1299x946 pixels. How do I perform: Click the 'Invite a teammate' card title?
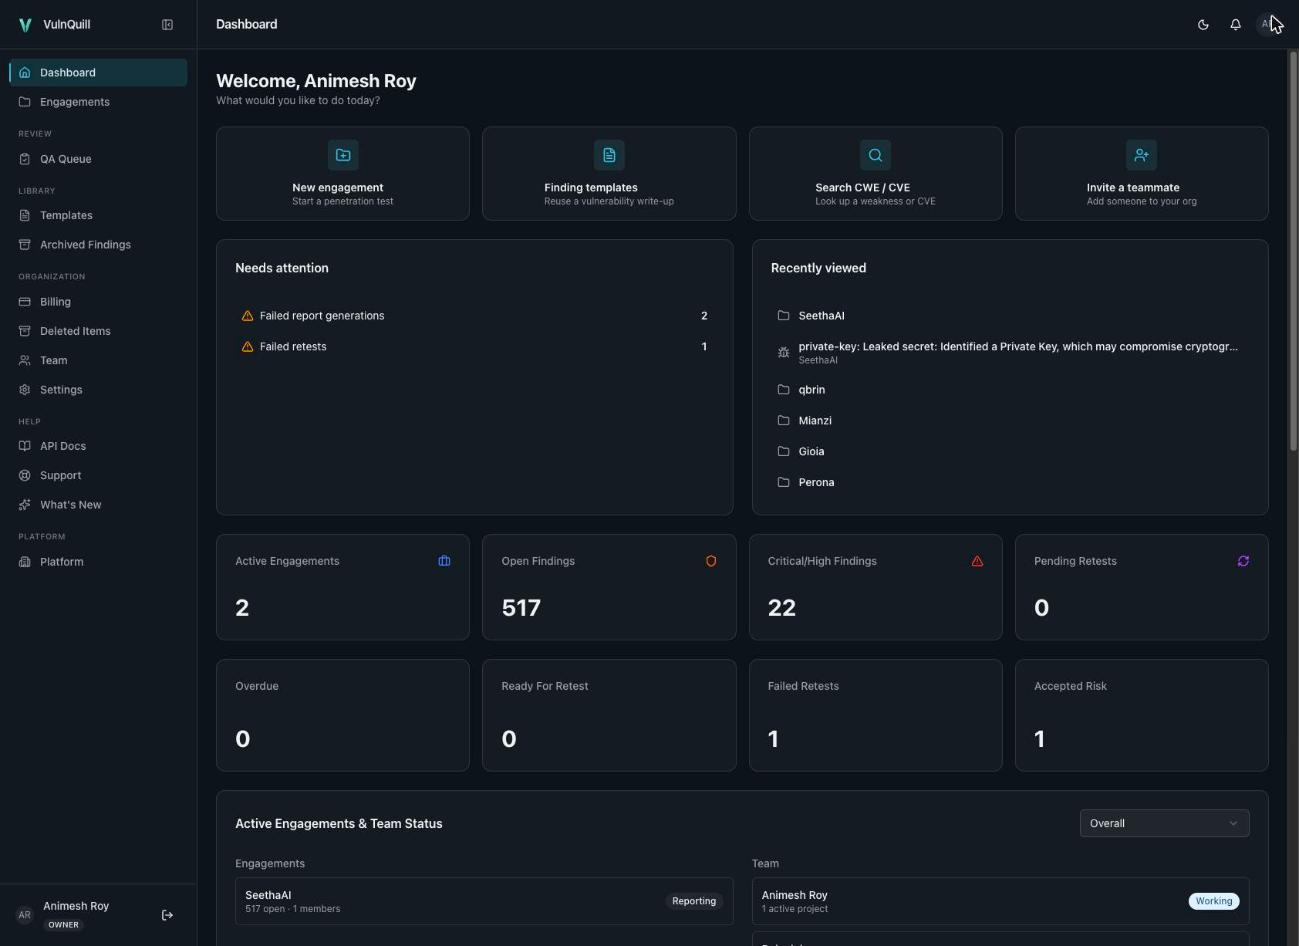click(1133, 187)
